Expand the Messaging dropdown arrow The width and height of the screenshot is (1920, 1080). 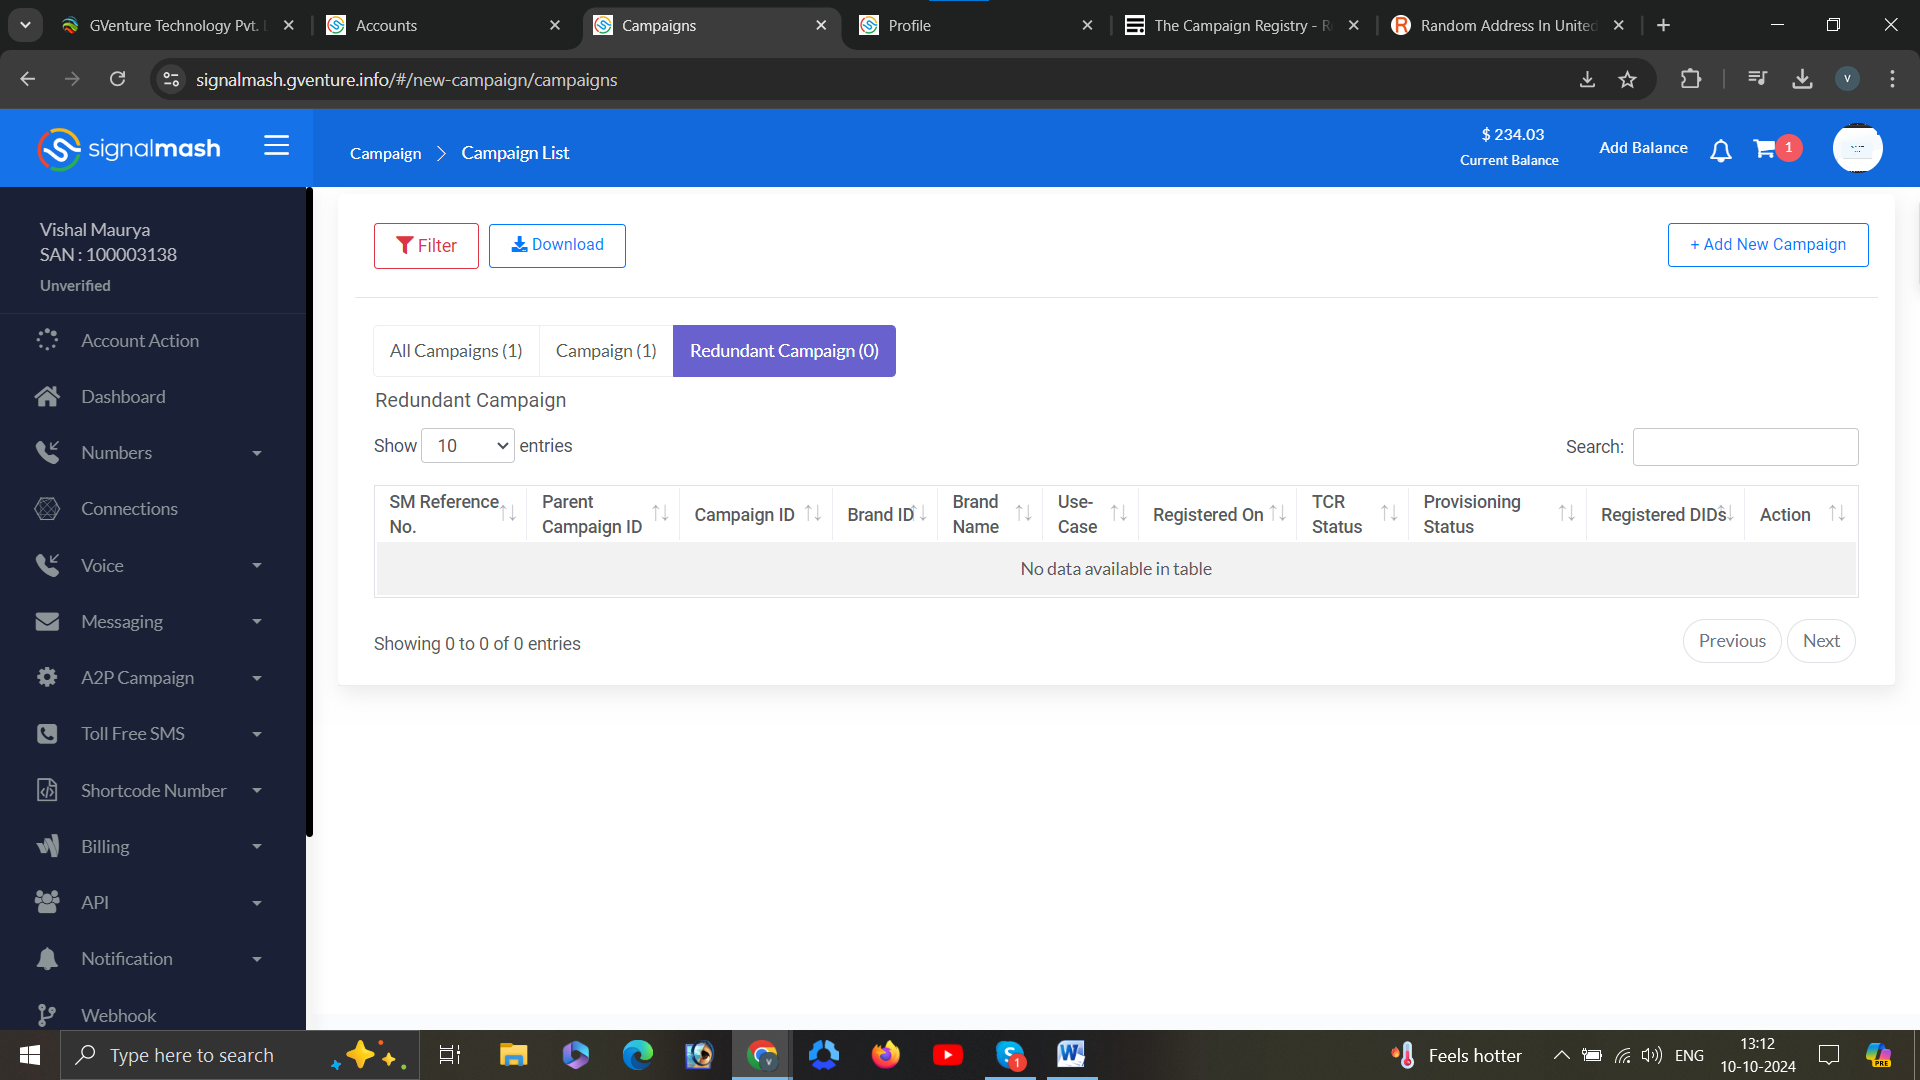[257, 622]
